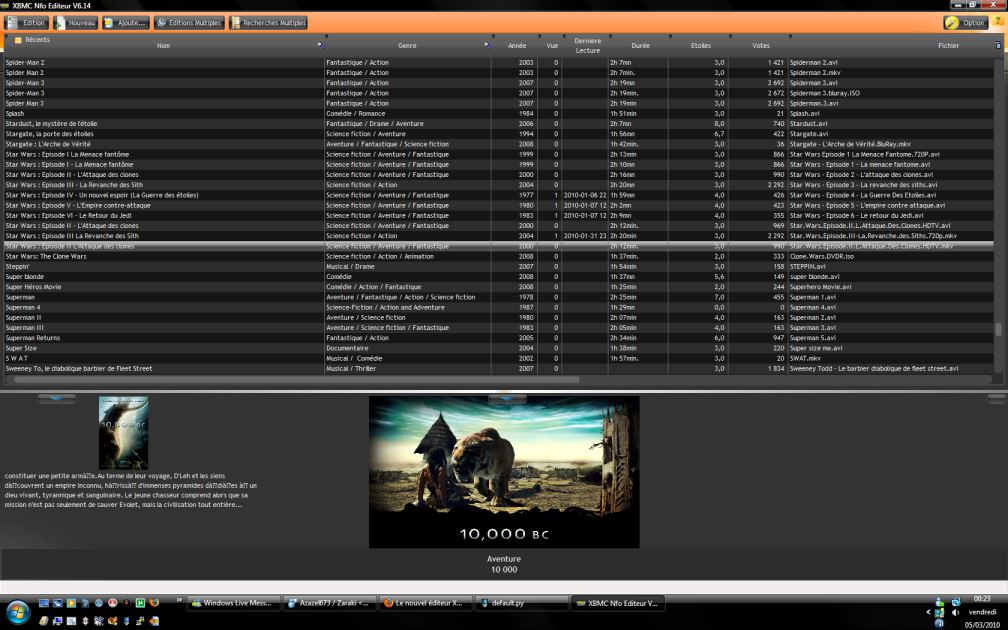Click the filter icon in the Genre column header
Viewport: 1008px width, 630px height.
click(488, 45)
